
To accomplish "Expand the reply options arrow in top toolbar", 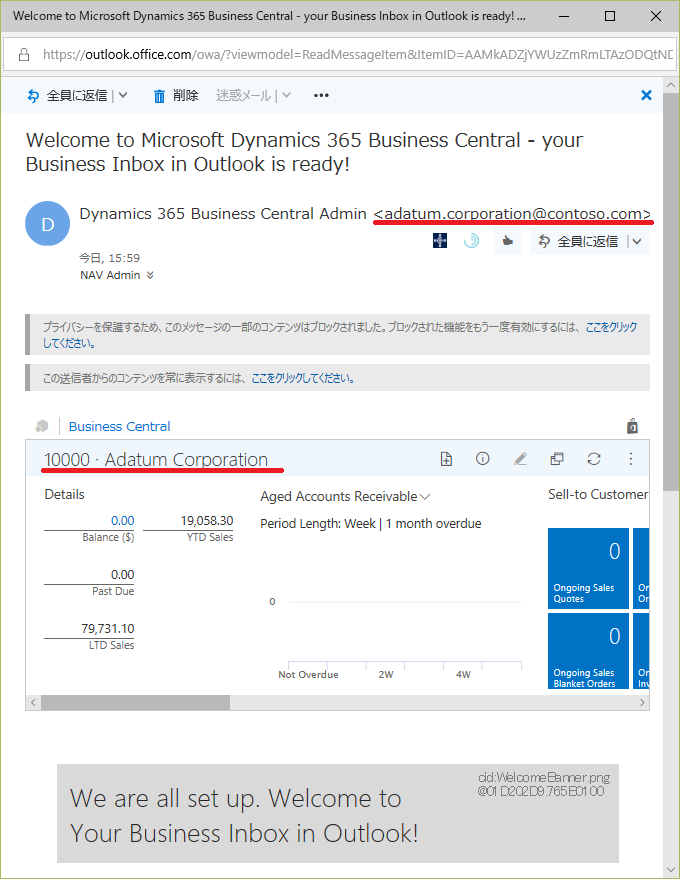I will (123, 95).
